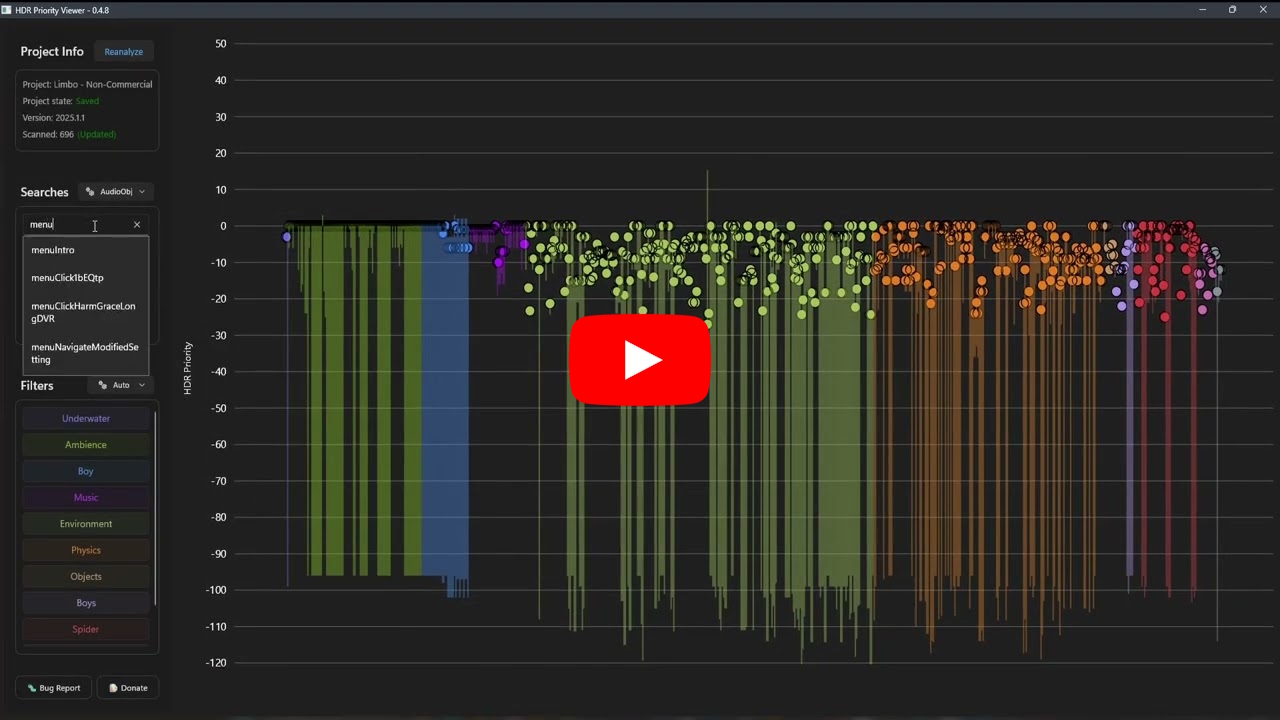This screenshot has width=1280, height=720.
Task: Click the -100 label on the Y axis
Action: (216, 590)
